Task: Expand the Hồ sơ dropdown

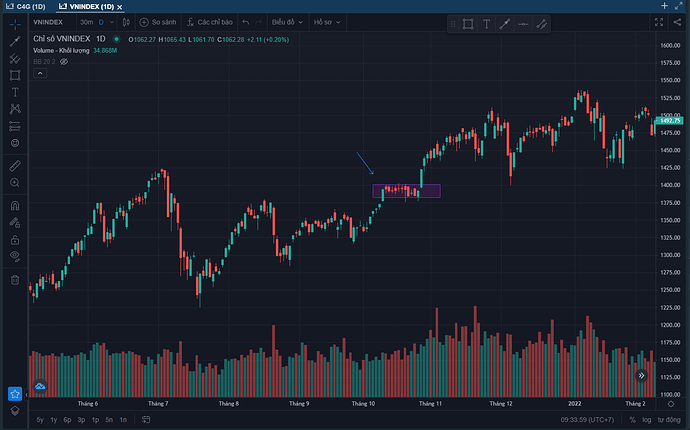Action: (x=327, y=21)
